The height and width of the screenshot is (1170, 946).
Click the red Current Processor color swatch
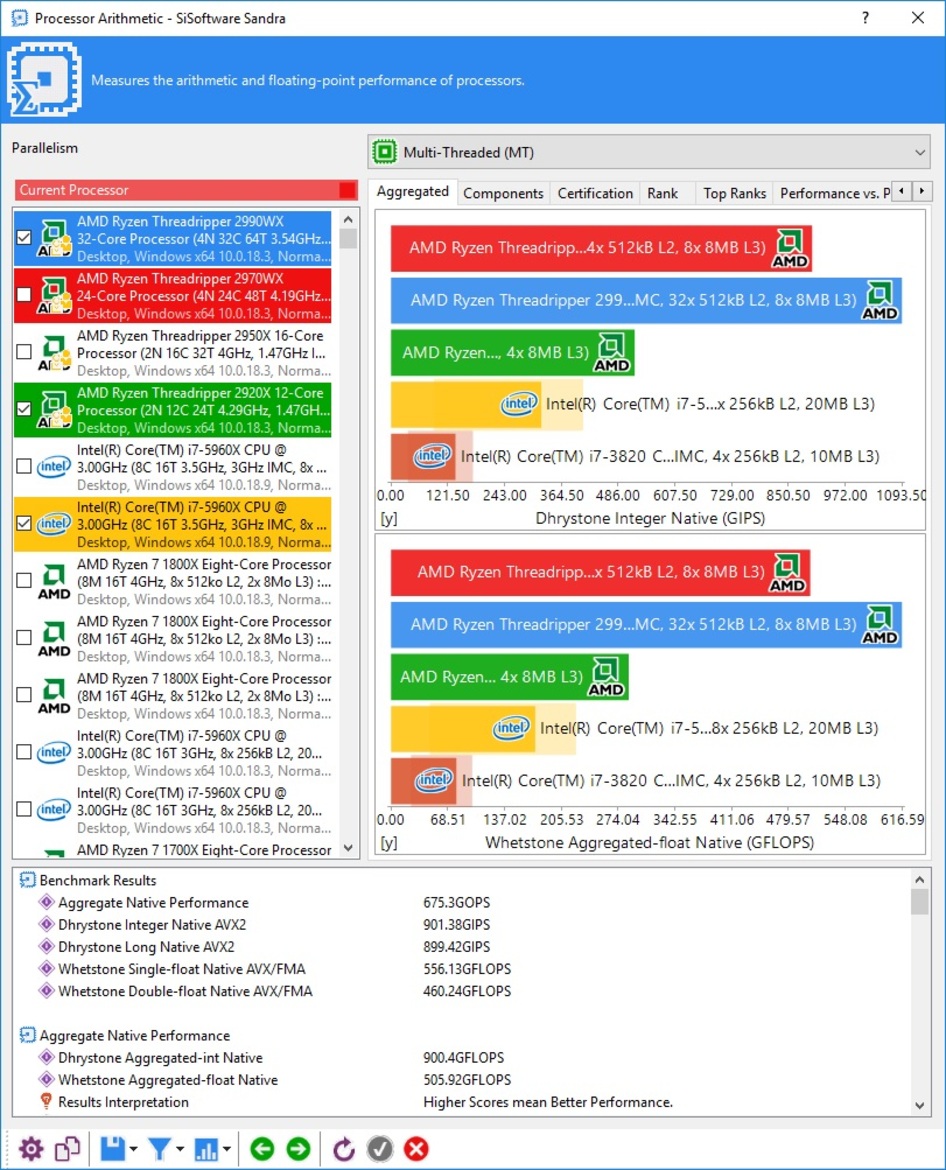[x=347, y=190]
